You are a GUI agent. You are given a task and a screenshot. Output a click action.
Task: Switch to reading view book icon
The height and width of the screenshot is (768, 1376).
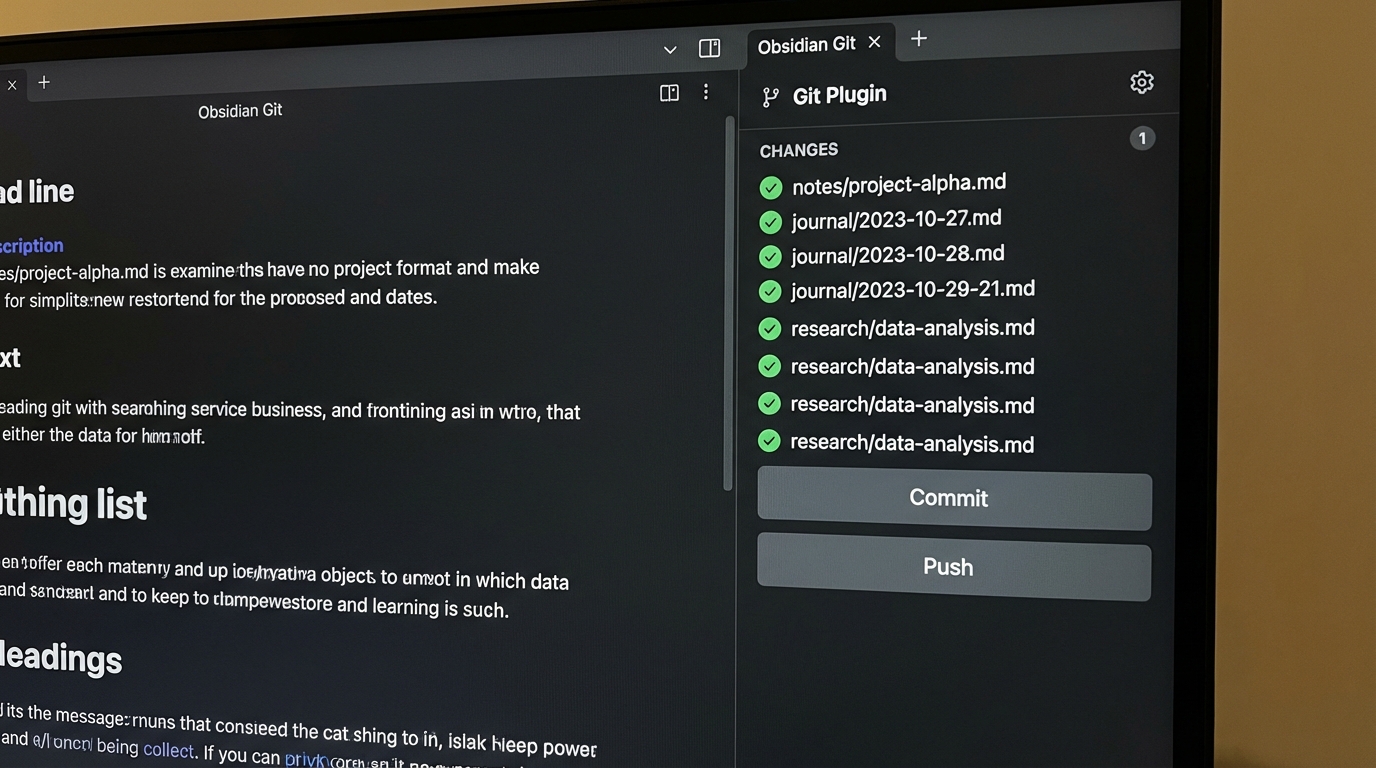670,93
